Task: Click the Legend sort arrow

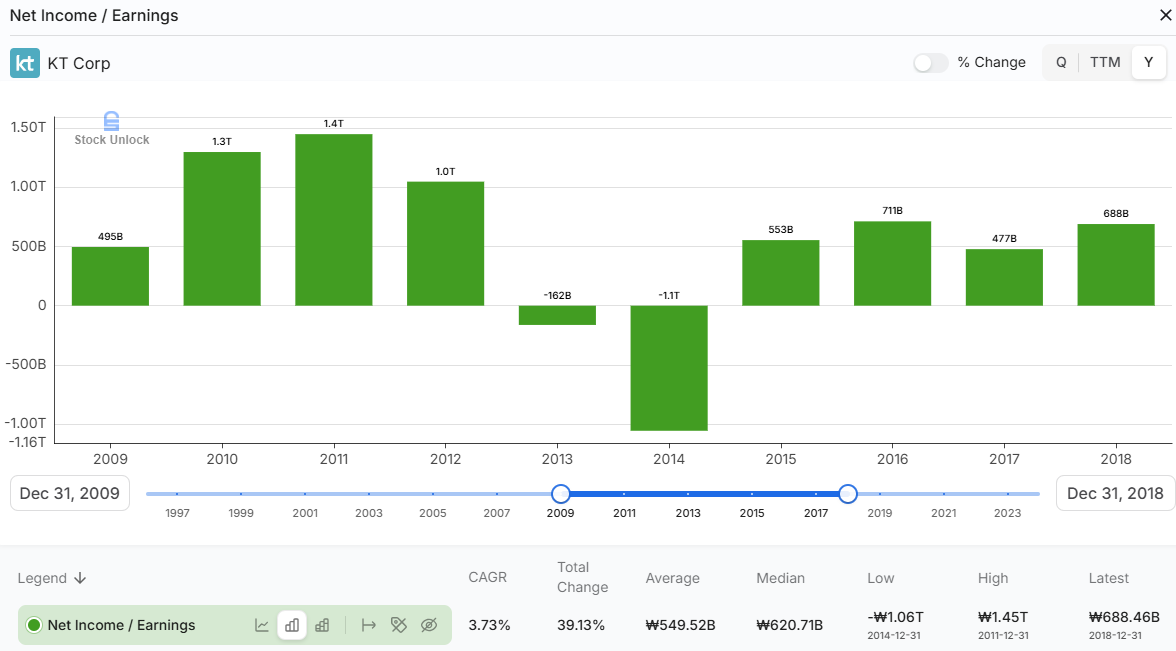Action: coord(82,578)
